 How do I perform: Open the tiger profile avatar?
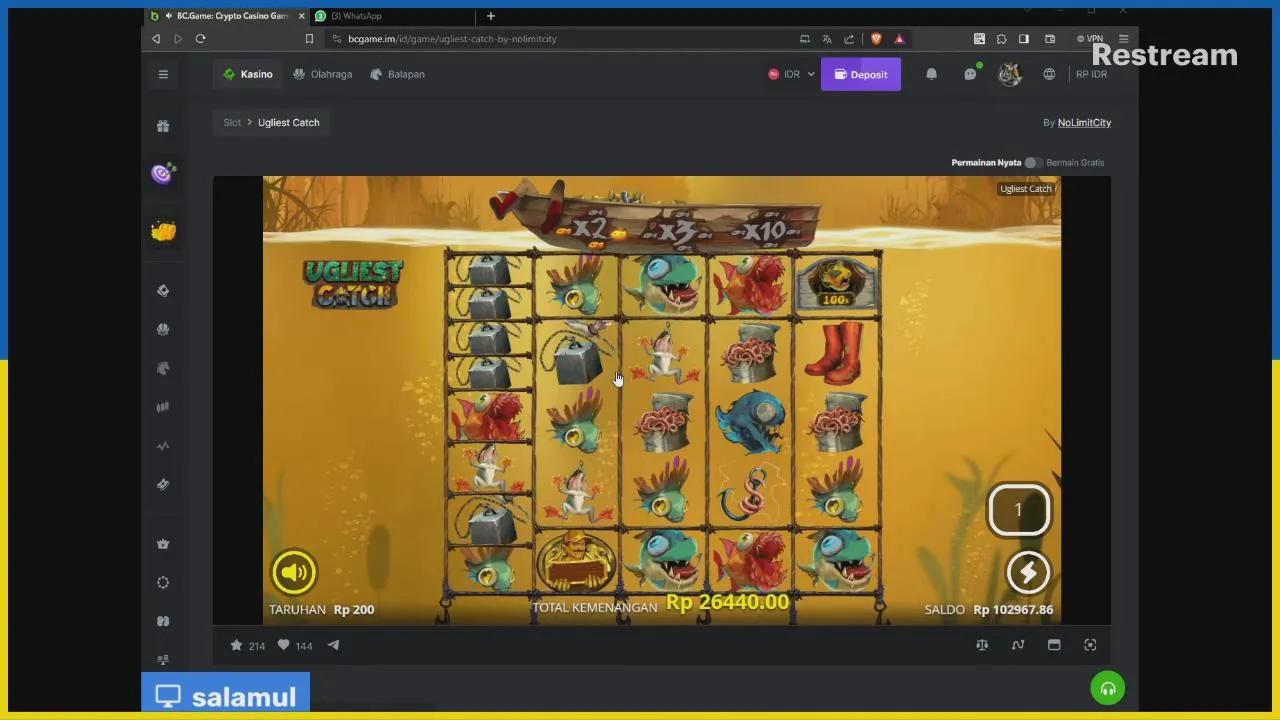pos(1009,74)
